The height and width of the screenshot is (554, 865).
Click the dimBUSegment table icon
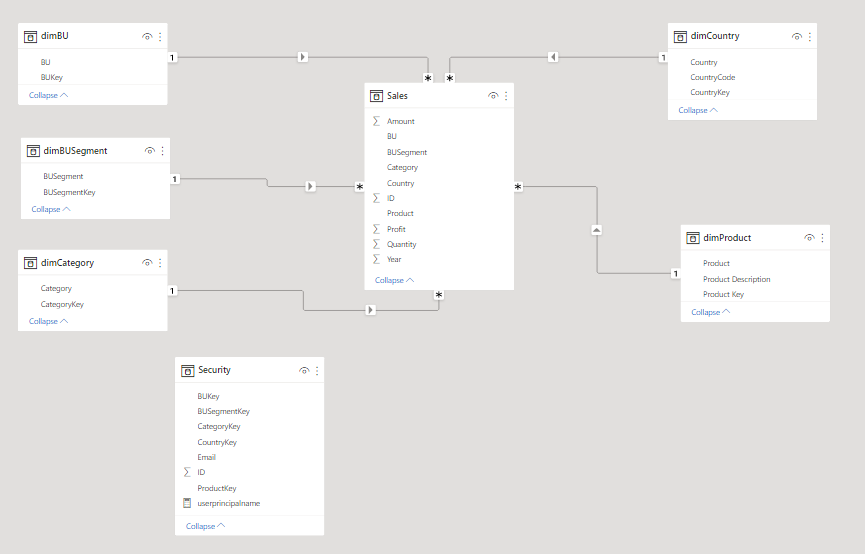point(33,151)
